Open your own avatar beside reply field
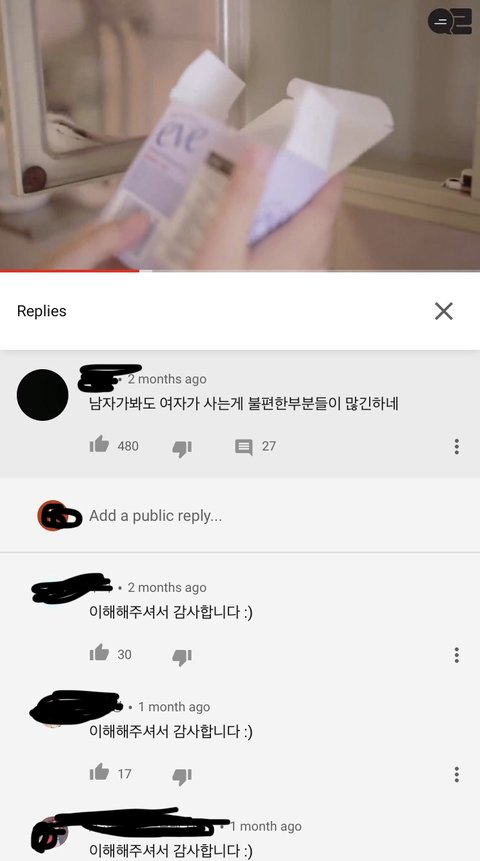The width and height of the screenshot is (480, 861). 53,515
